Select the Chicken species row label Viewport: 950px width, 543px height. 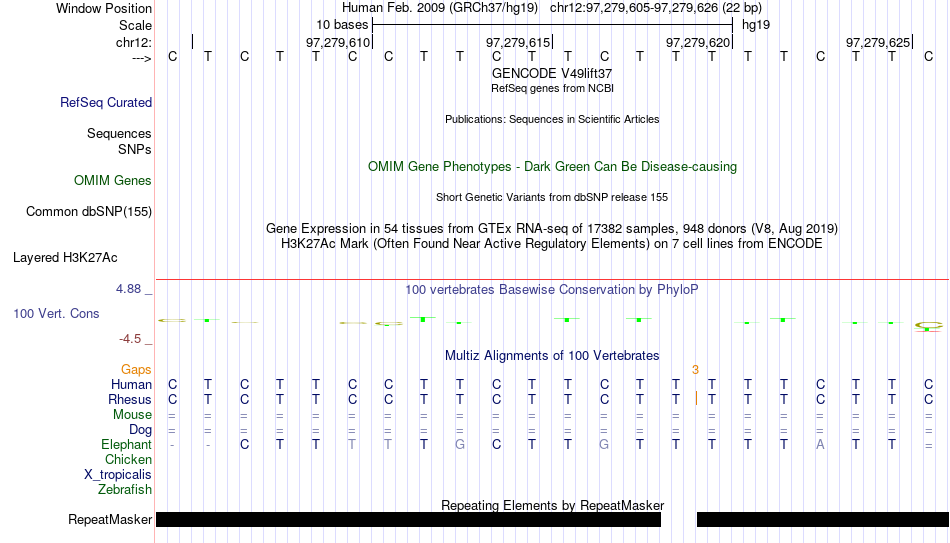click(x=128, y=460)
